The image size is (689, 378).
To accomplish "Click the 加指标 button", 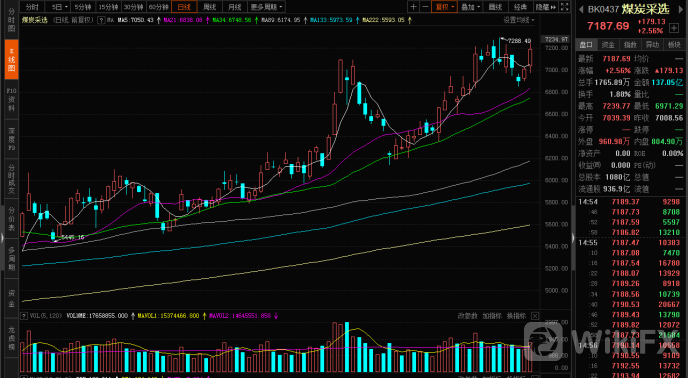I will (492, 316).
